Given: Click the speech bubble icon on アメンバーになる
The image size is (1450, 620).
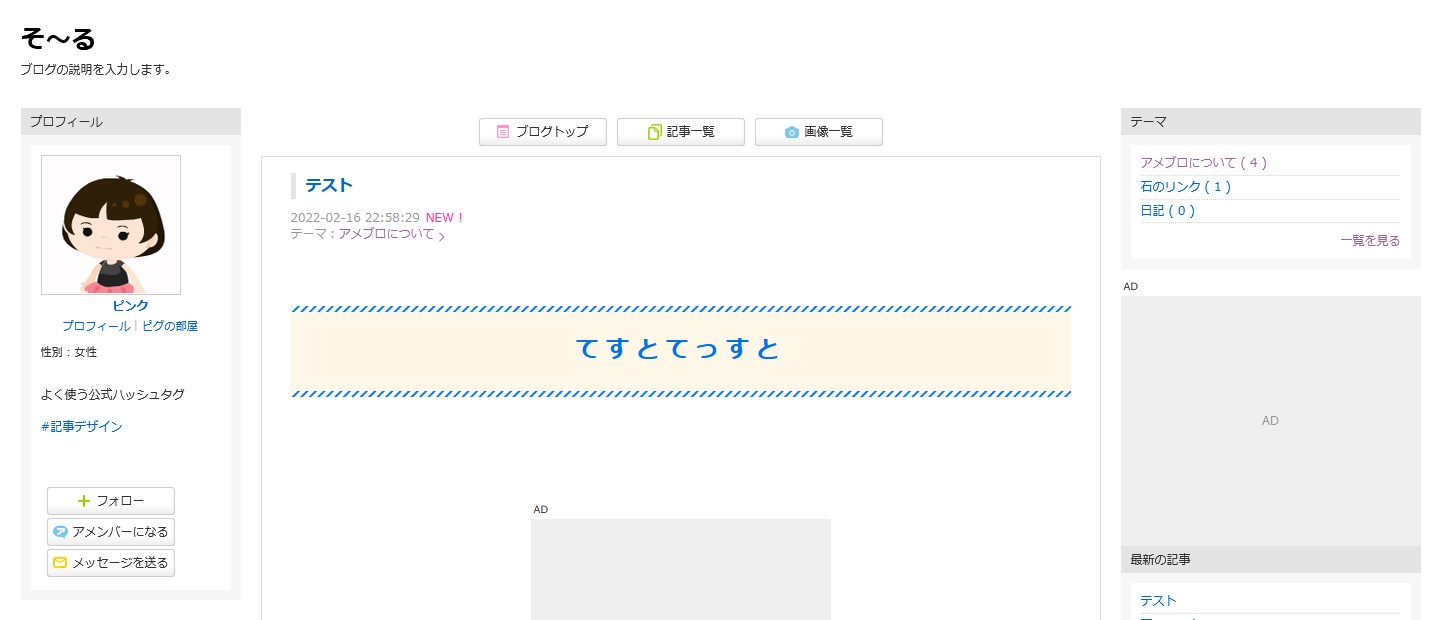Looking at the screenshot, I should [x=60, y=532].
